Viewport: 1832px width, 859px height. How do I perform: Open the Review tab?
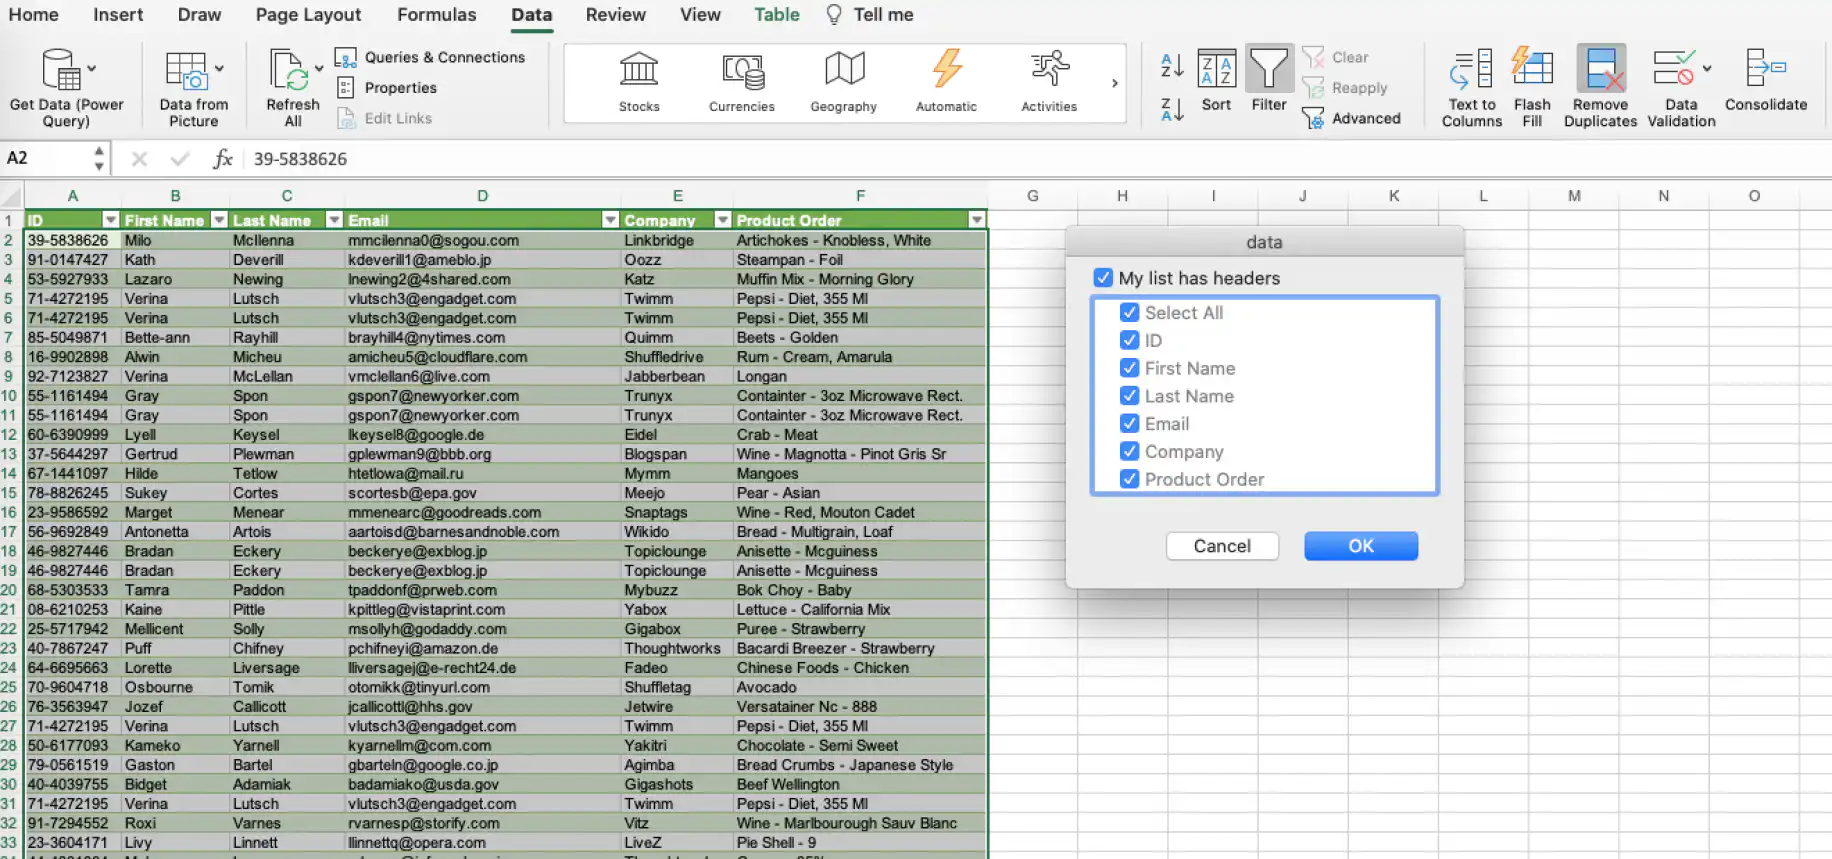(616, 15)
